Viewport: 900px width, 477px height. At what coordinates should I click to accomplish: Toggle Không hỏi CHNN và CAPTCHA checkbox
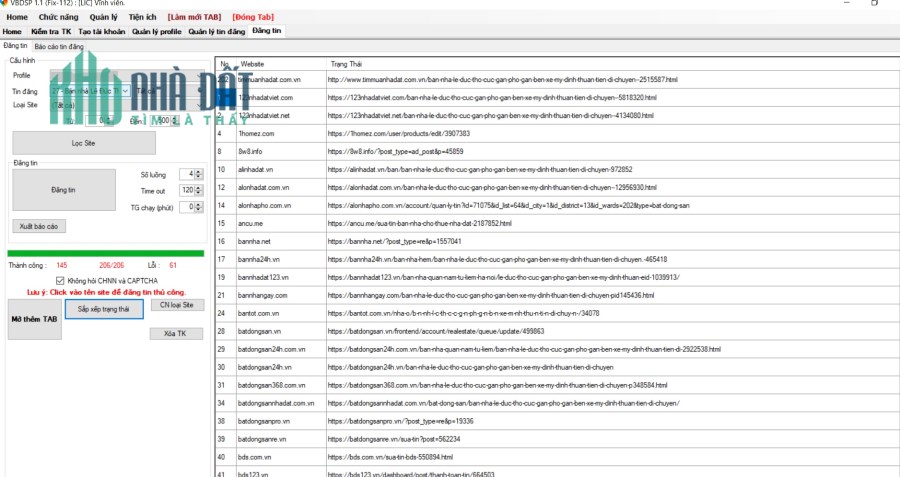(60, 281)
